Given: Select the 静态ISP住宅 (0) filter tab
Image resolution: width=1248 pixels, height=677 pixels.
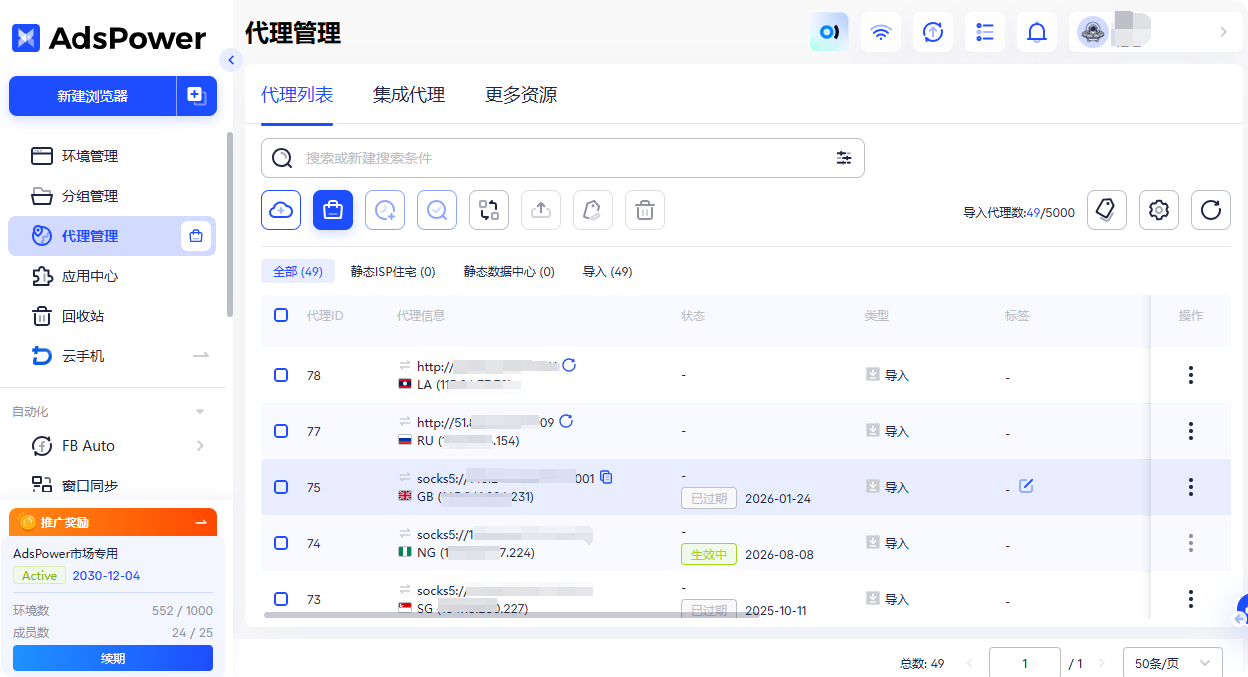Looking at the screenshot, I should tap(393, 272).
